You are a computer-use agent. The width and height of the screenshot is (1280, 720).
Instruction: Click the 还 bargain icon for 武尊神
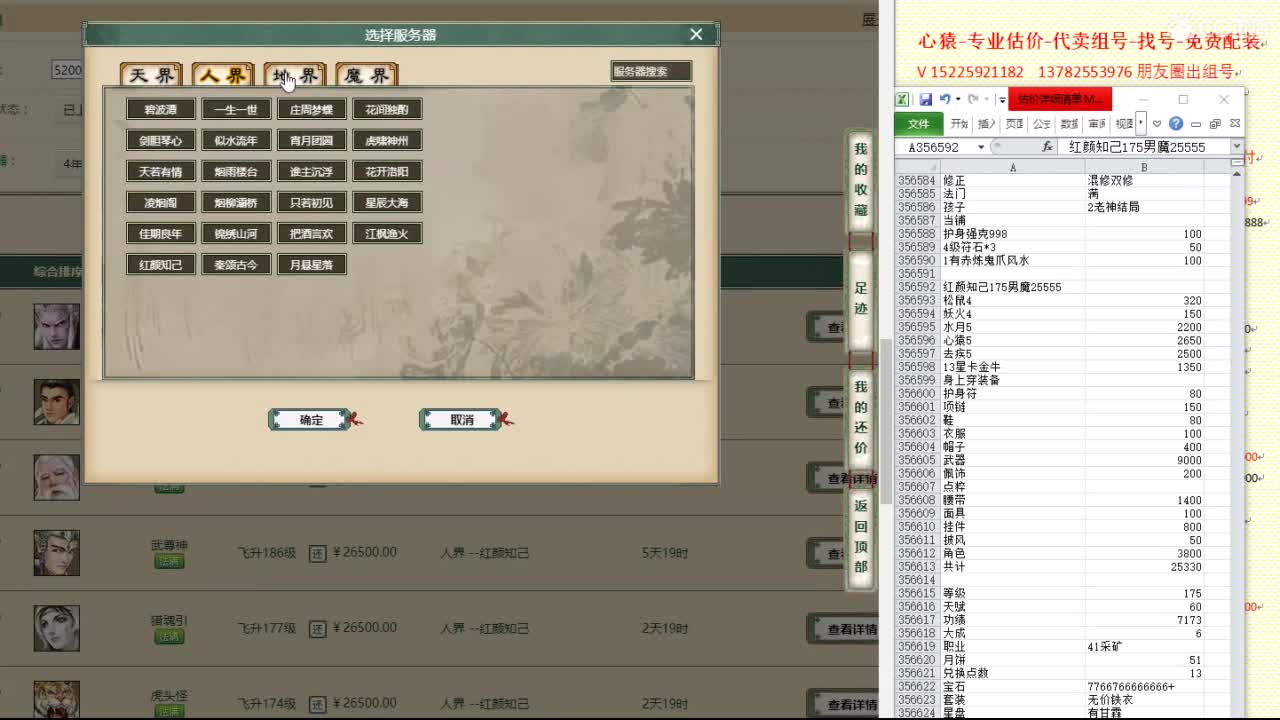(x=317, y=552)
